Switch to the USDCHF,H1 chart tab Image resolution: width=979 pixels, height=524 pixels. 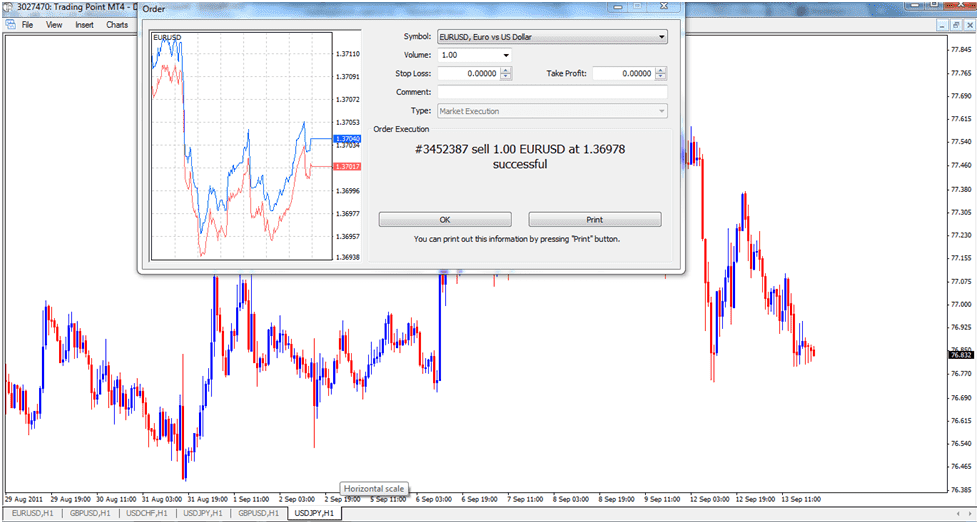146,513
